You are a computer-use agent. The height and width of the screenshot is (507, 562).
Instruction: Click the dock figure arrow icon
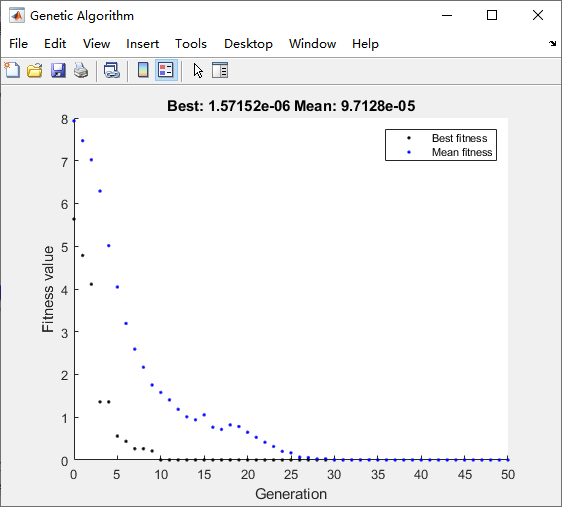pos(552,44)
